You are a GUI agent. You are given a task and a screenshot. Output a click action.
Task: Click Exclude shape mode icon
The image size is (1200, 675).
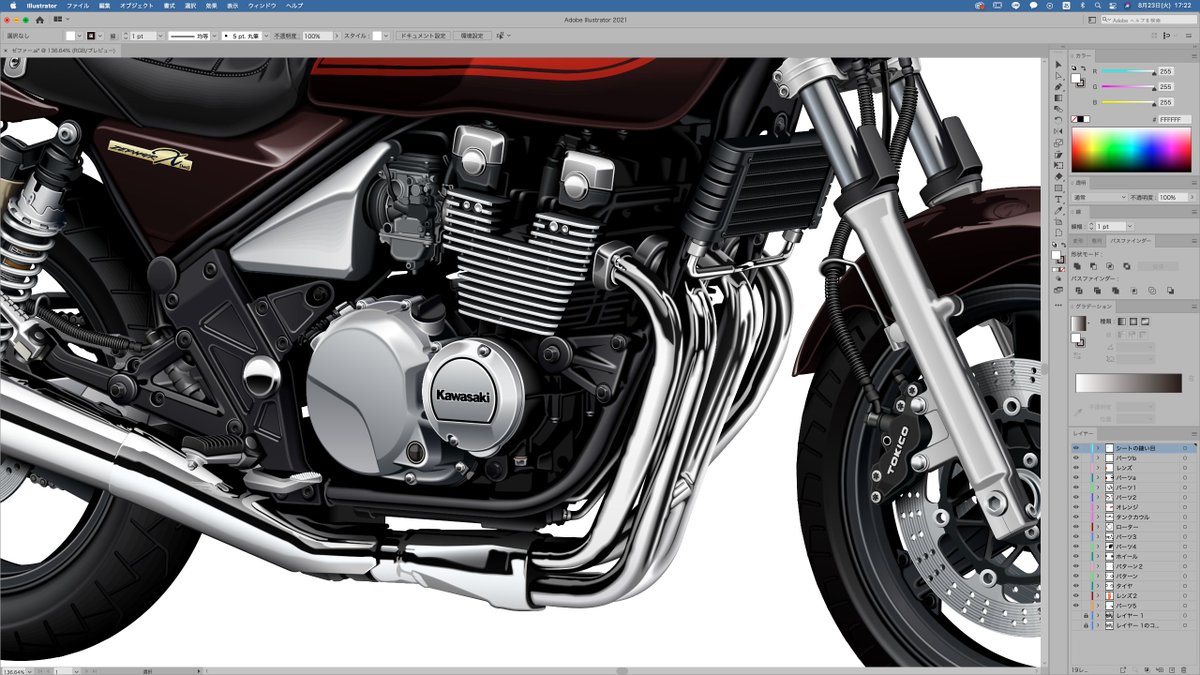point(1127,266)
